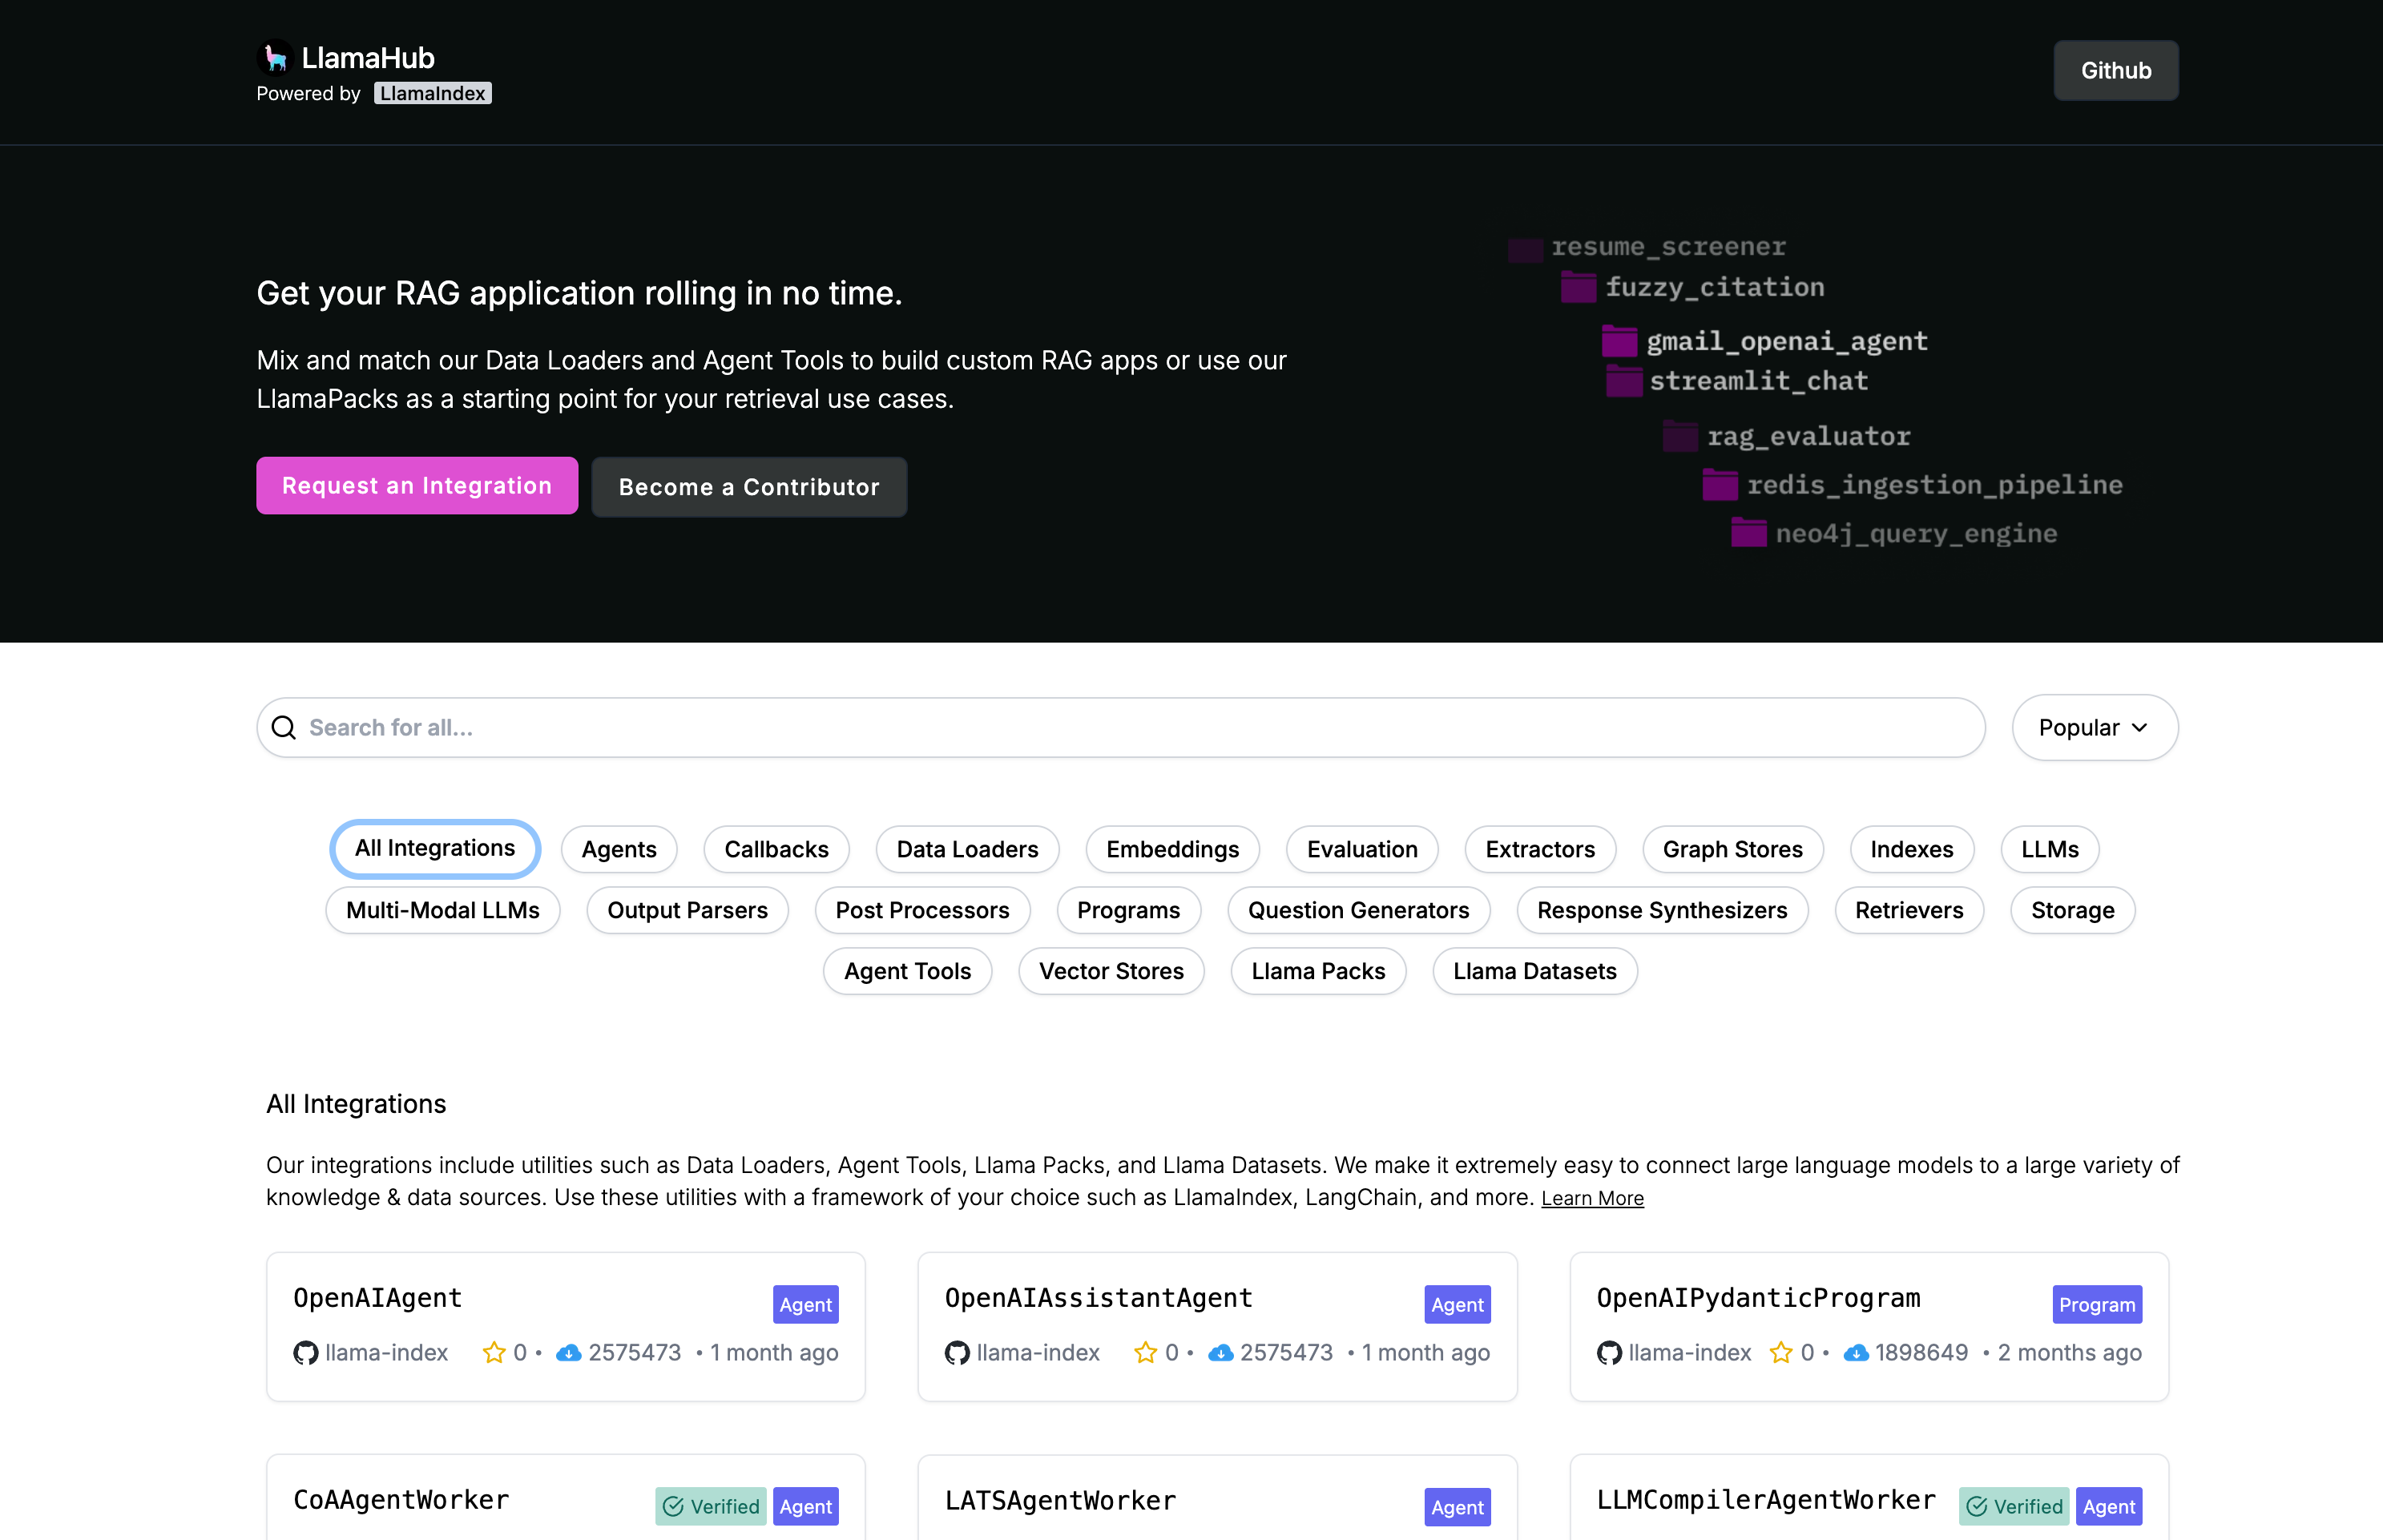Follow the Learn More link
2383x1540 pixels.
pyautogui.click(x=1592, y=1198)
